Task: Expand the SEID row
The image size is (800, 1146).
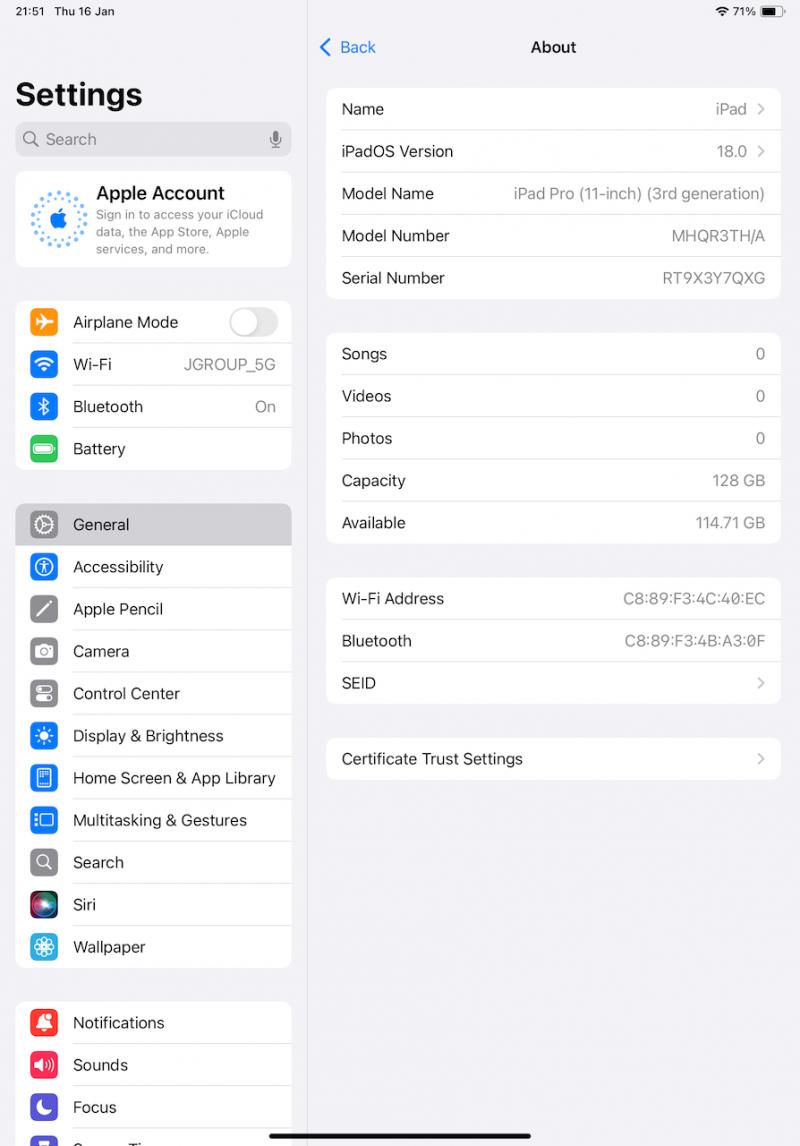Action: pyautogui.click(x=553, y=683)
